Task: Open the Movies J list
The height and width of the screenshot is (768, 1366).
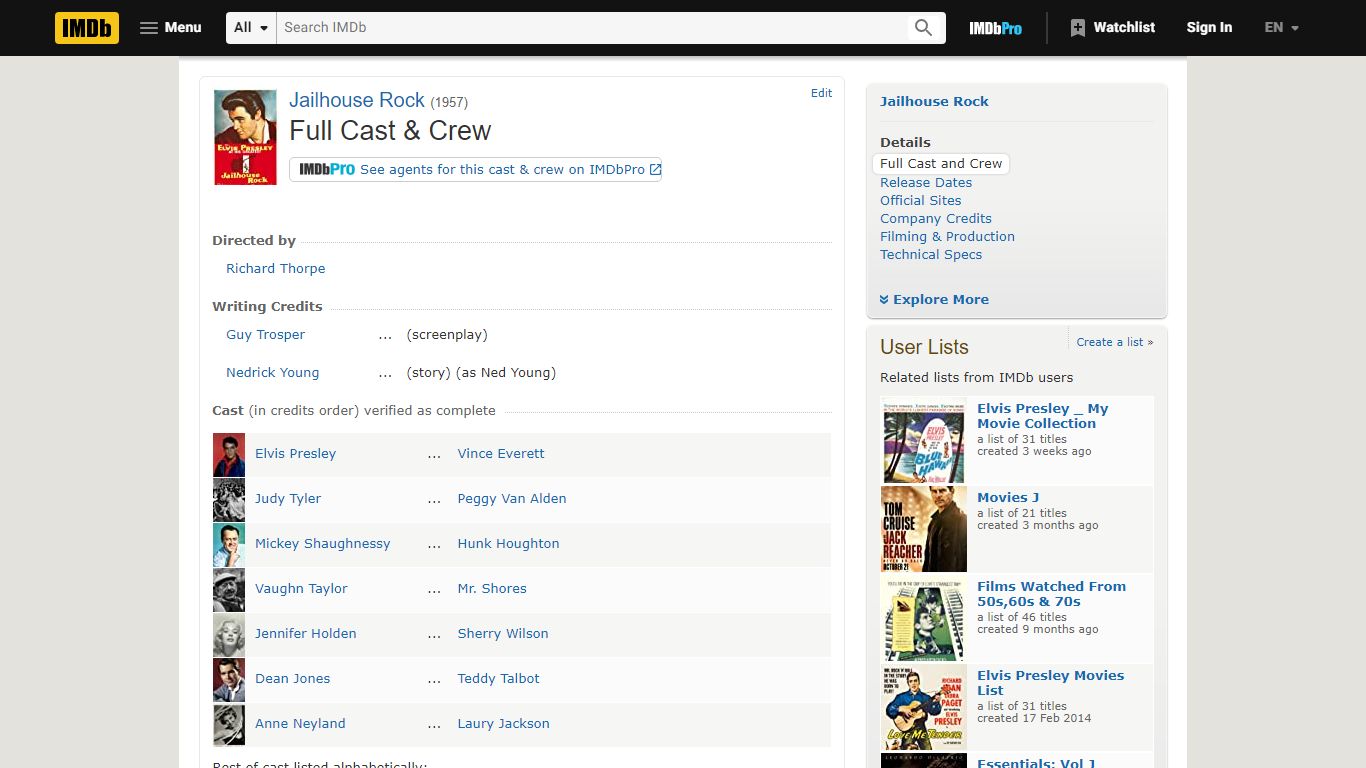Action: 1008,498
